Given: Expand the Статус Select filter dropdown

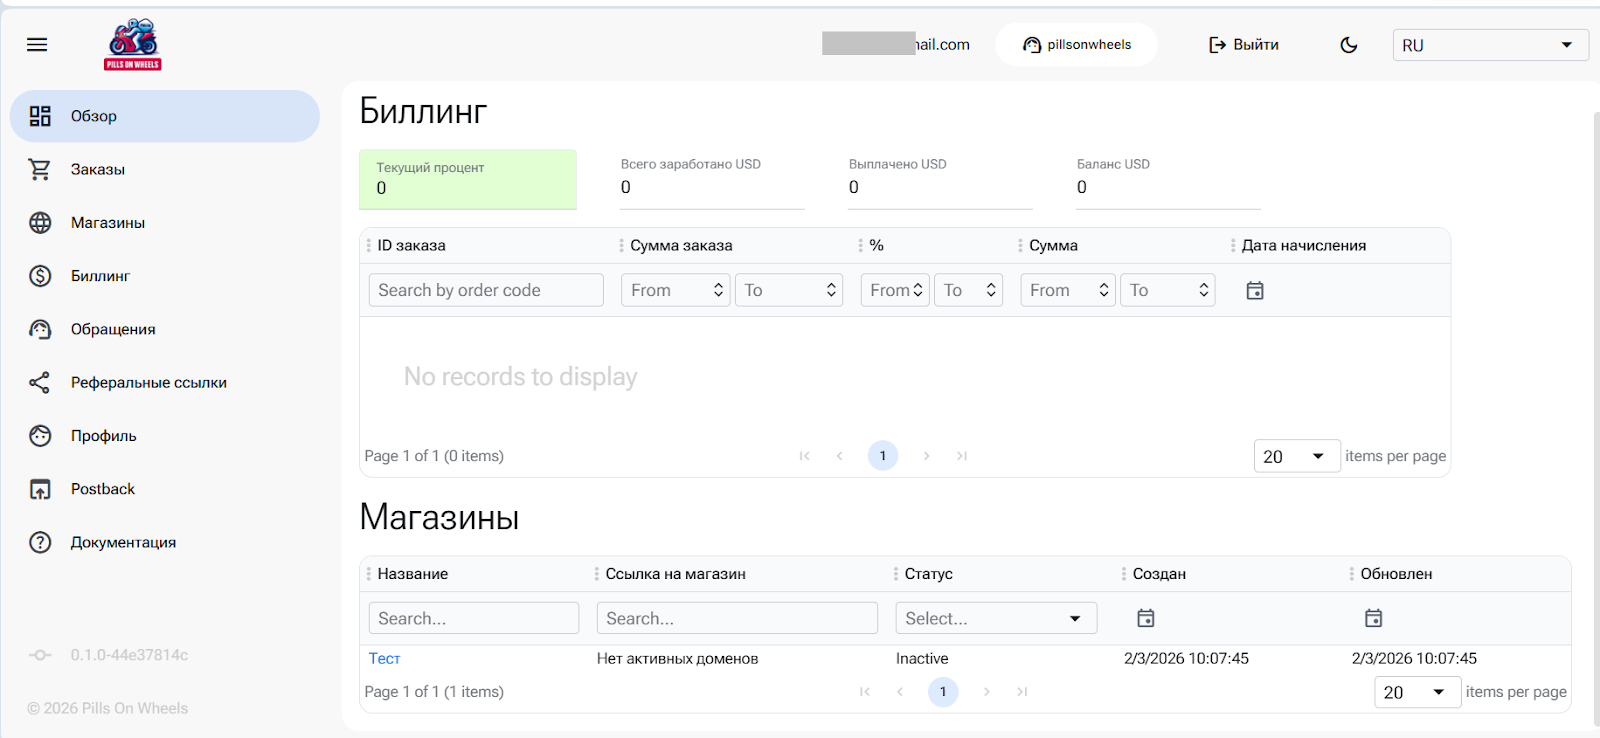Looking at the screenshot, I should click(x=995, y=619).
